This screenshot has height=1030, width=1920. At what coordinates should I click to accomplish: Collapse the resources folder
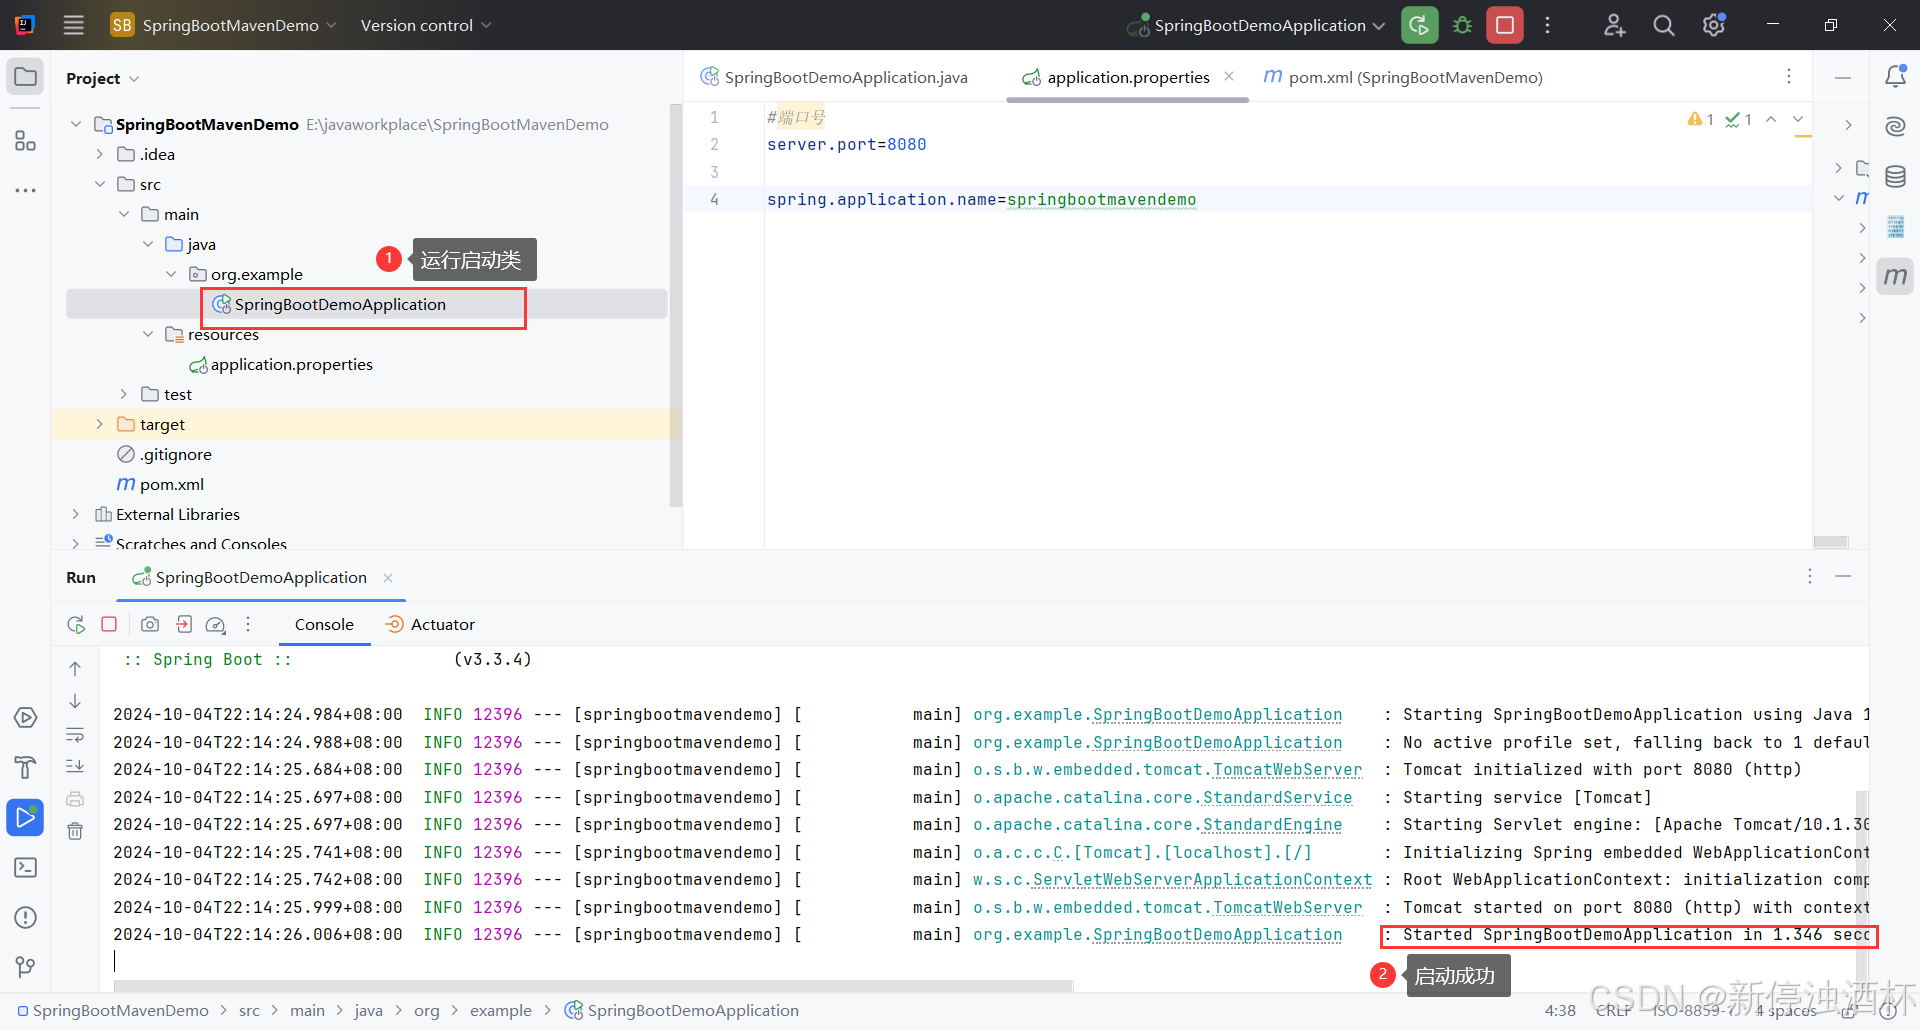point(147,334)
